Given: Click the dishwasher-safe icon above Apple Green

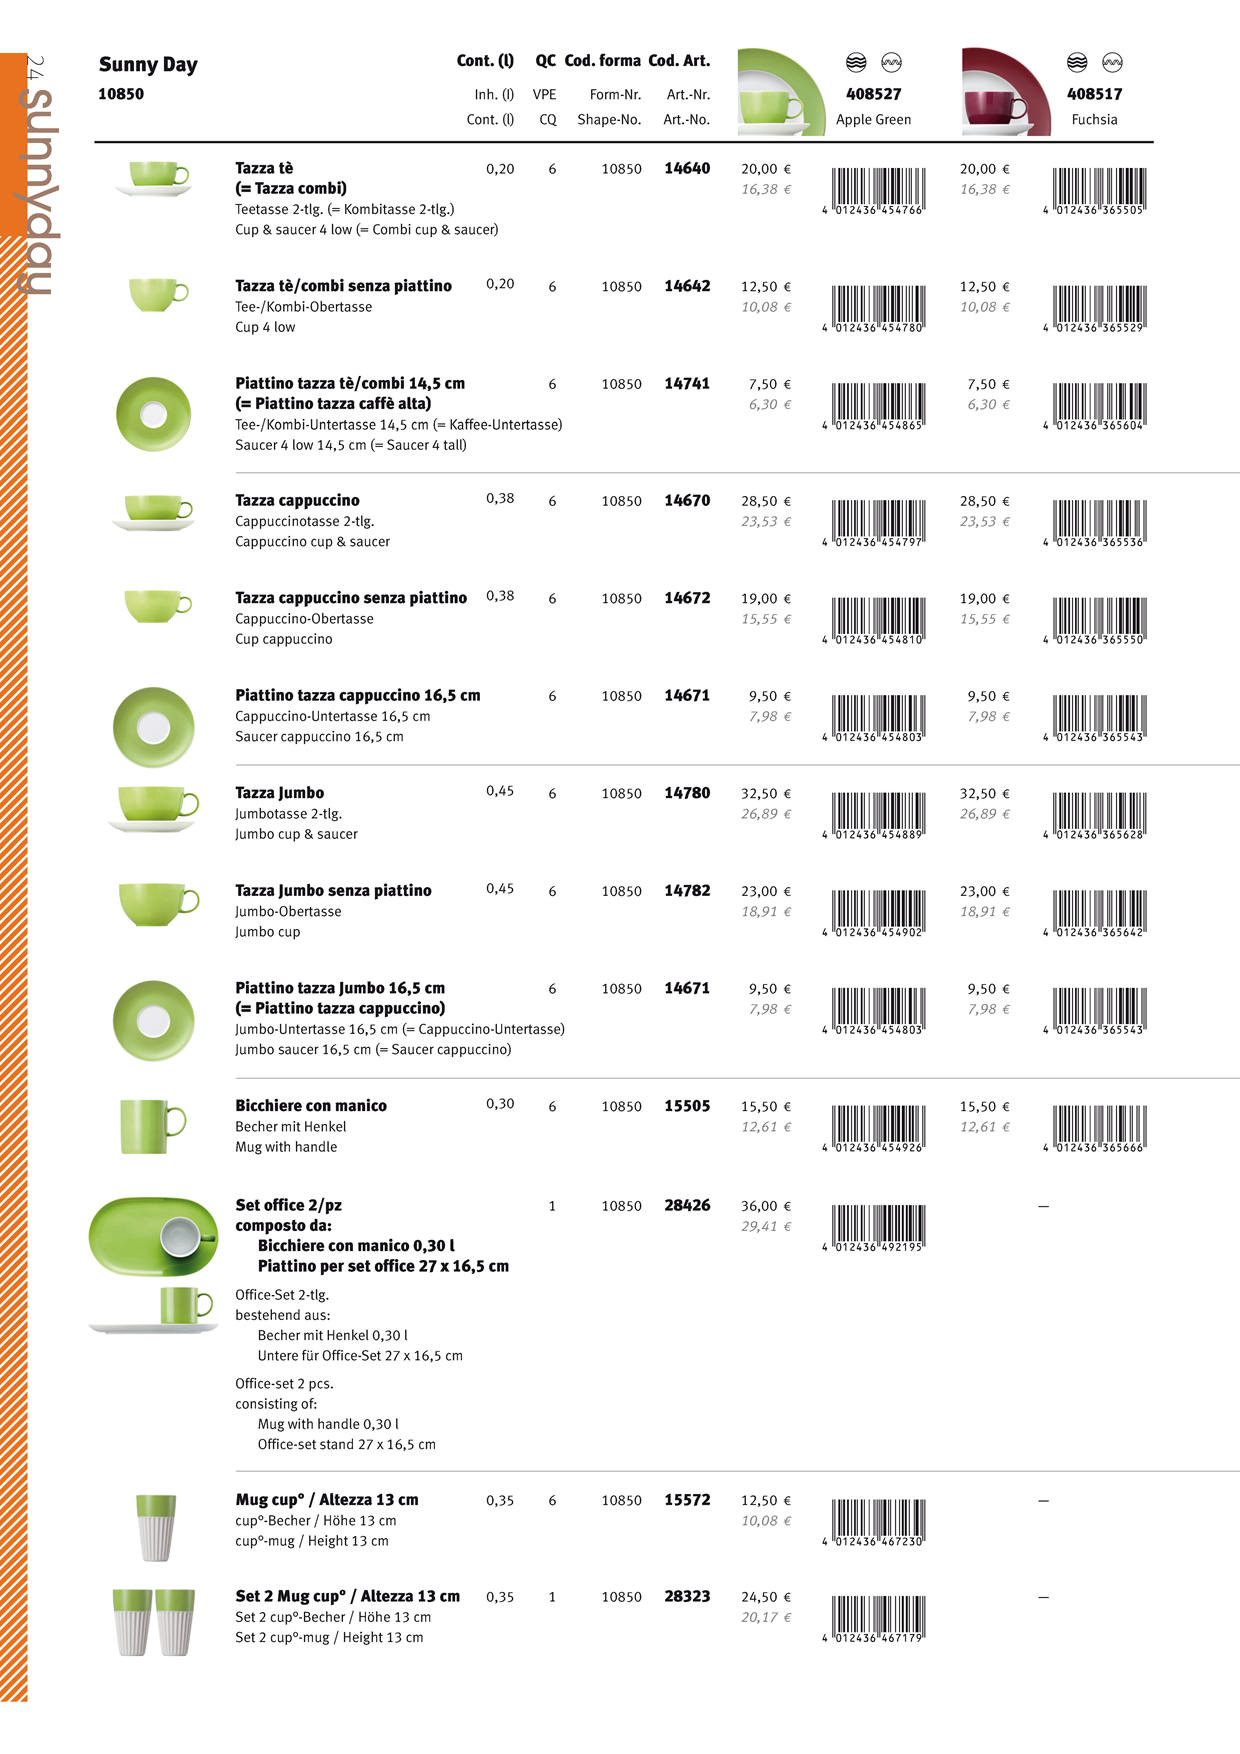Looking at the screenshot, I should pos(856,63).
